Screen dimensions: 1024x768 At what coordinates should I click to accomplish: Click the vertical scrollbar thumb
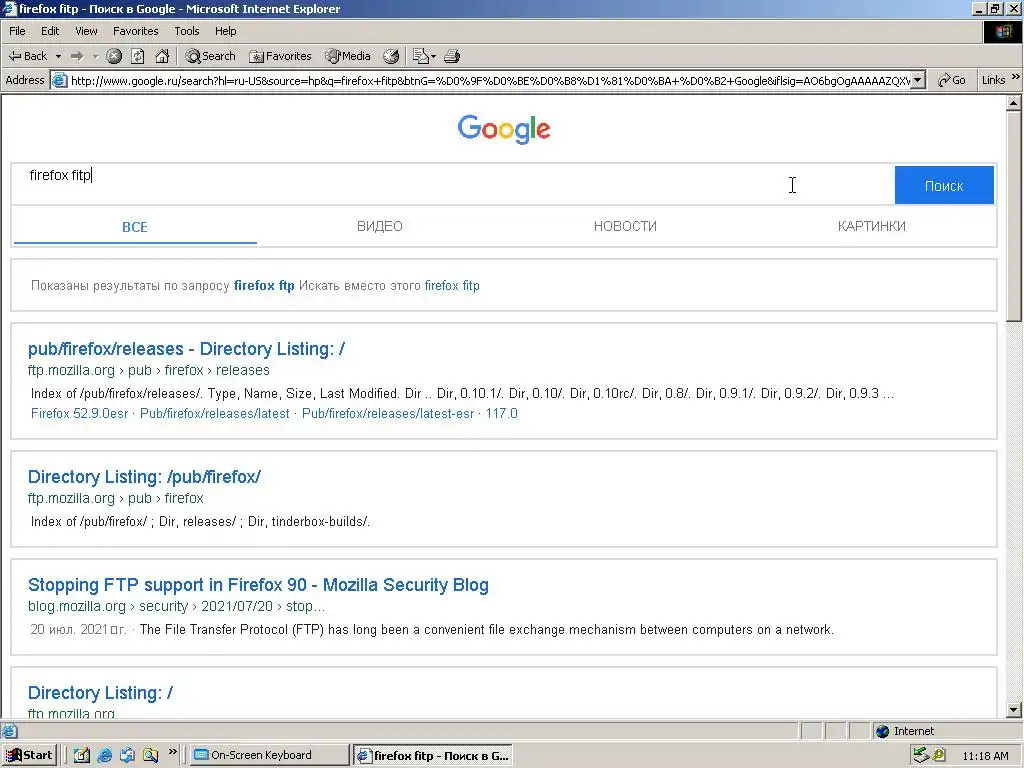tap(1014, 216)
